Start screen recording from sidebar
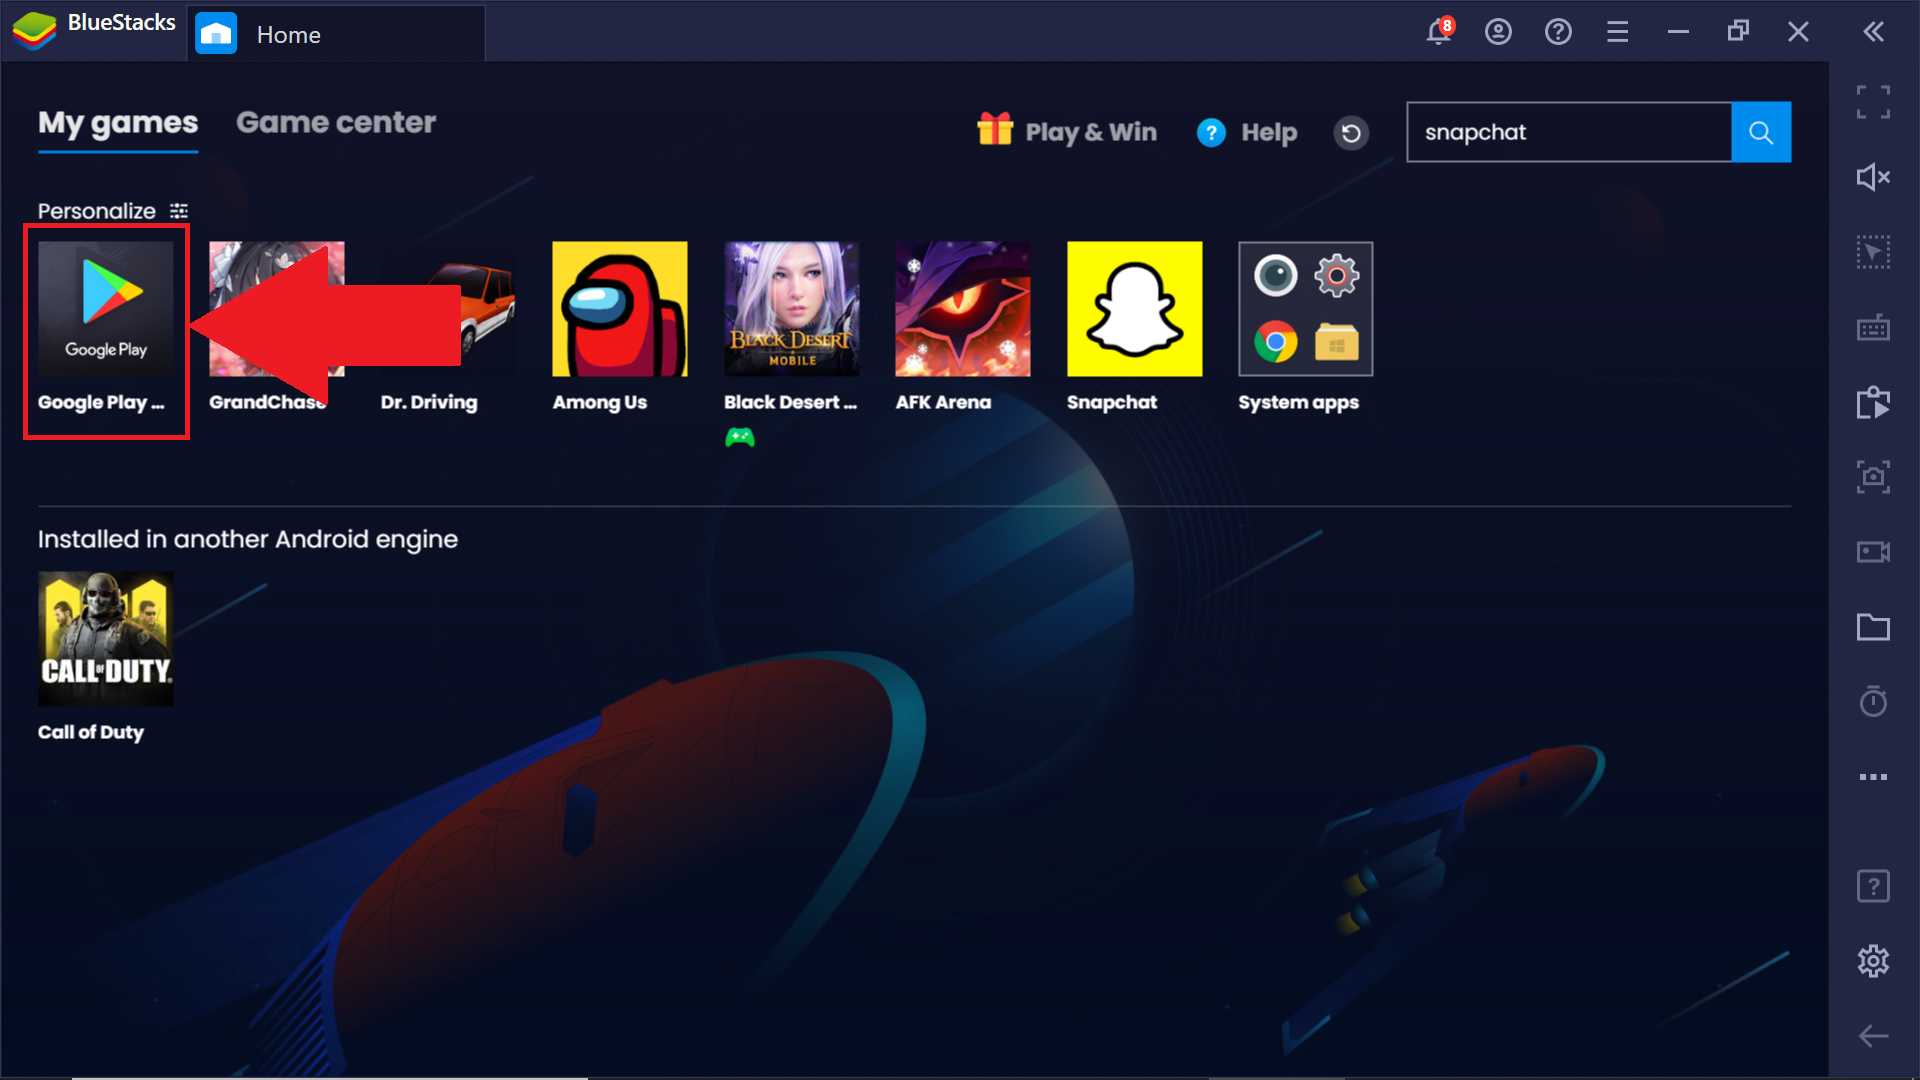Image resolution: width=1920 pixels, height=1080 pixels. point(1873,552)
